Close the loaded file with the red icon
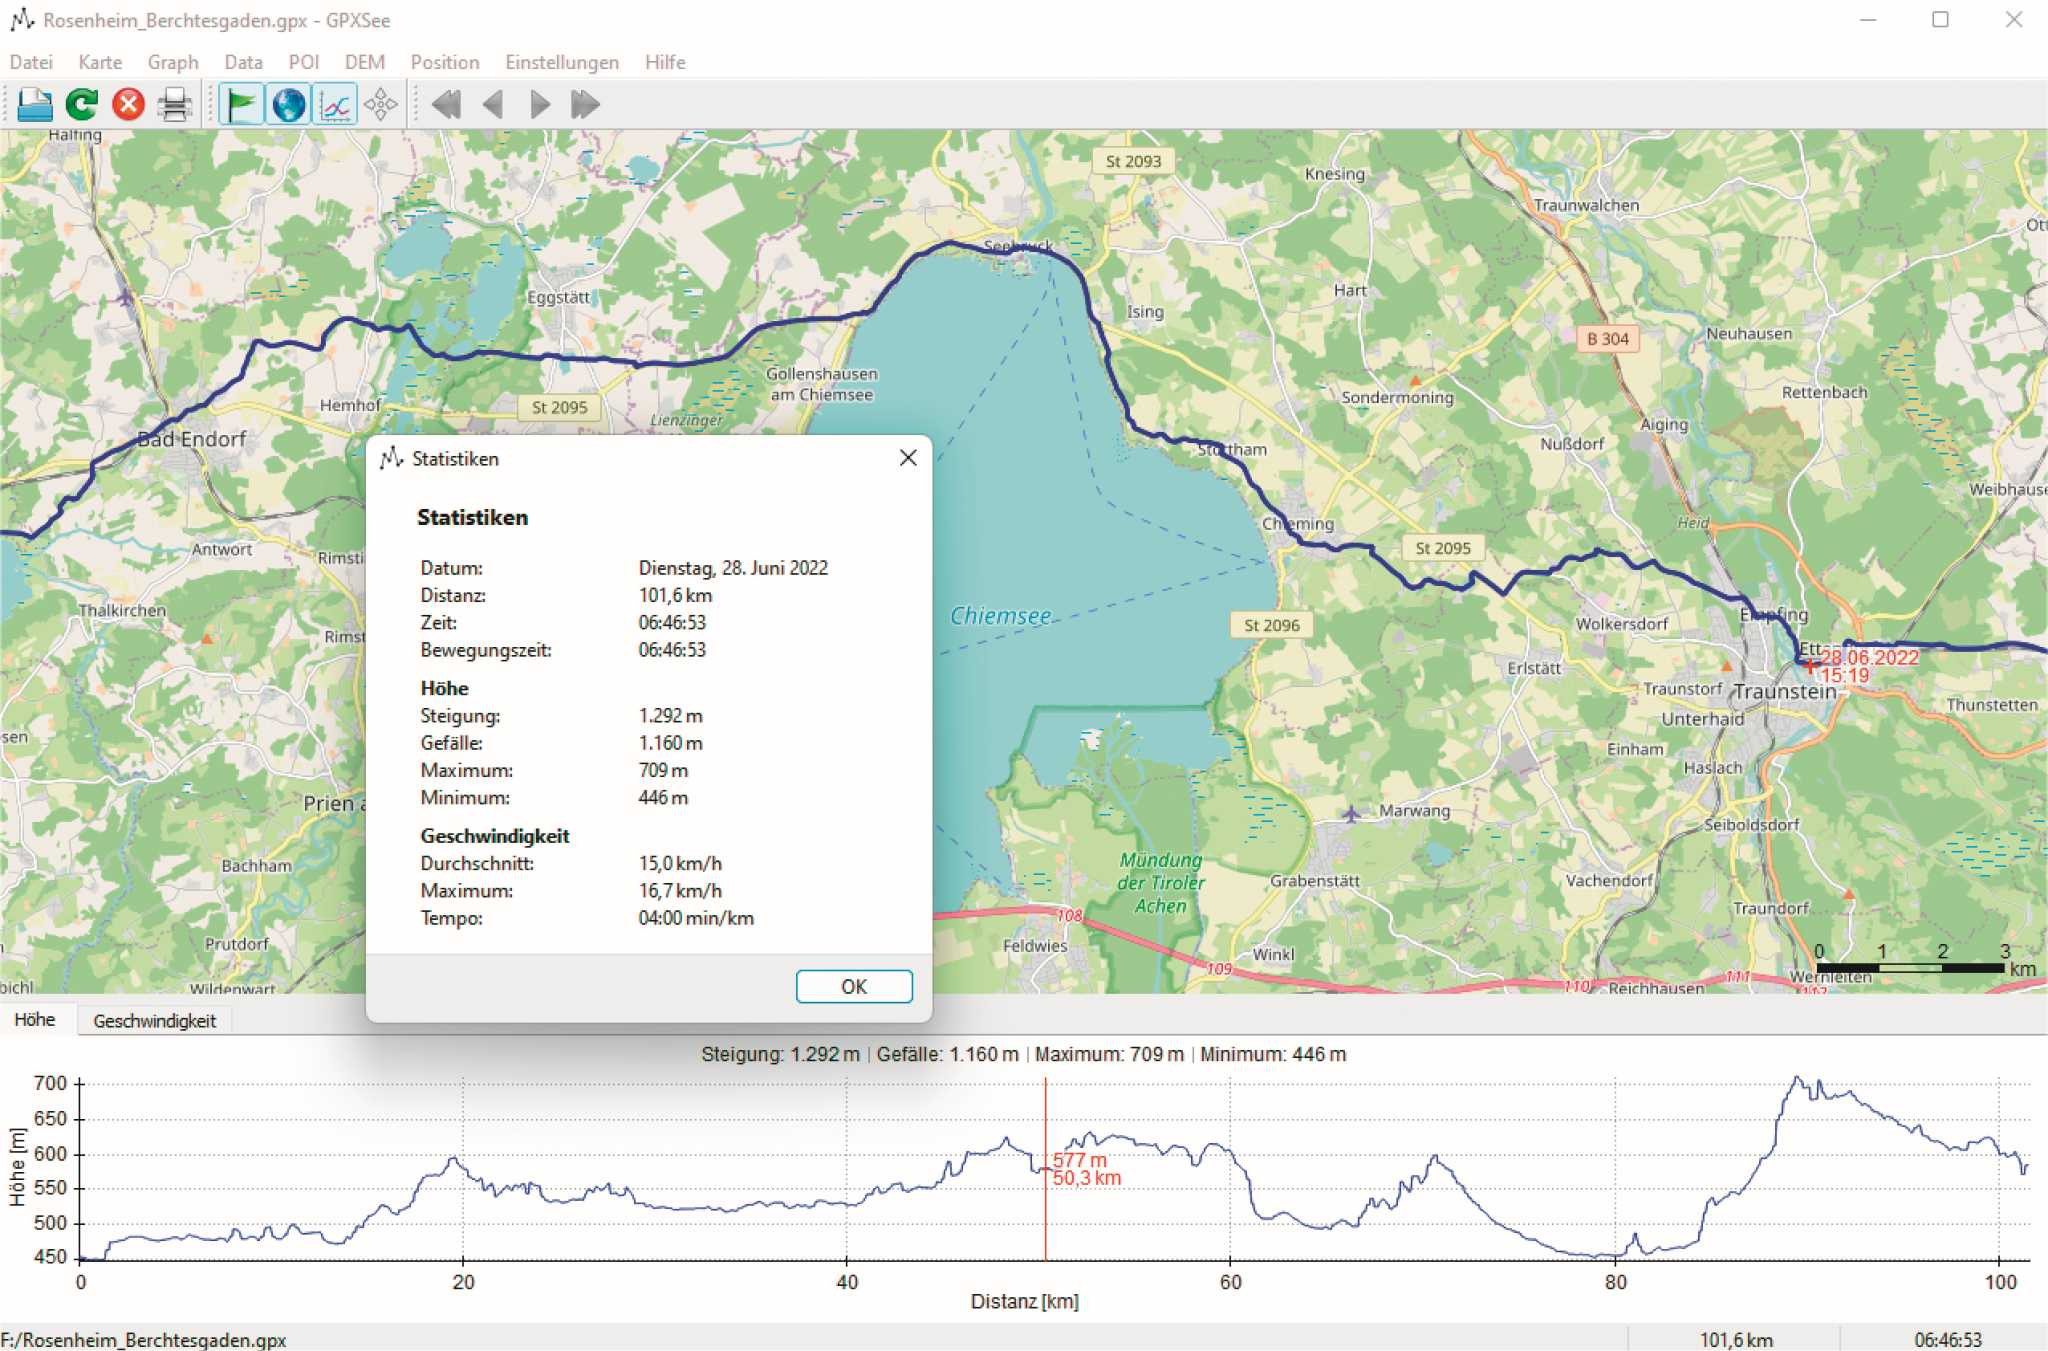The width and height of the screenshot is (2048, 1351). pos(128,104)
